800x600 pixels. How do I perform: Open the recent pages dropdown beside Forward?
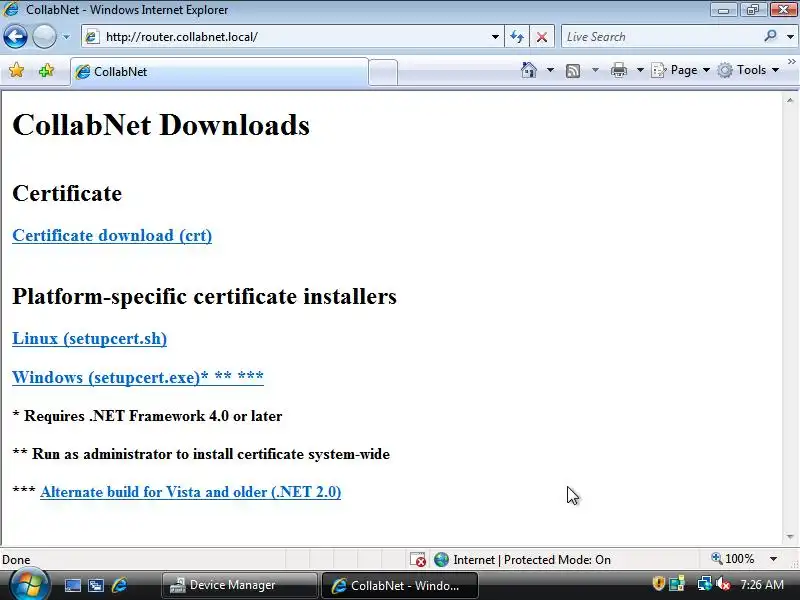coord(66,37)
